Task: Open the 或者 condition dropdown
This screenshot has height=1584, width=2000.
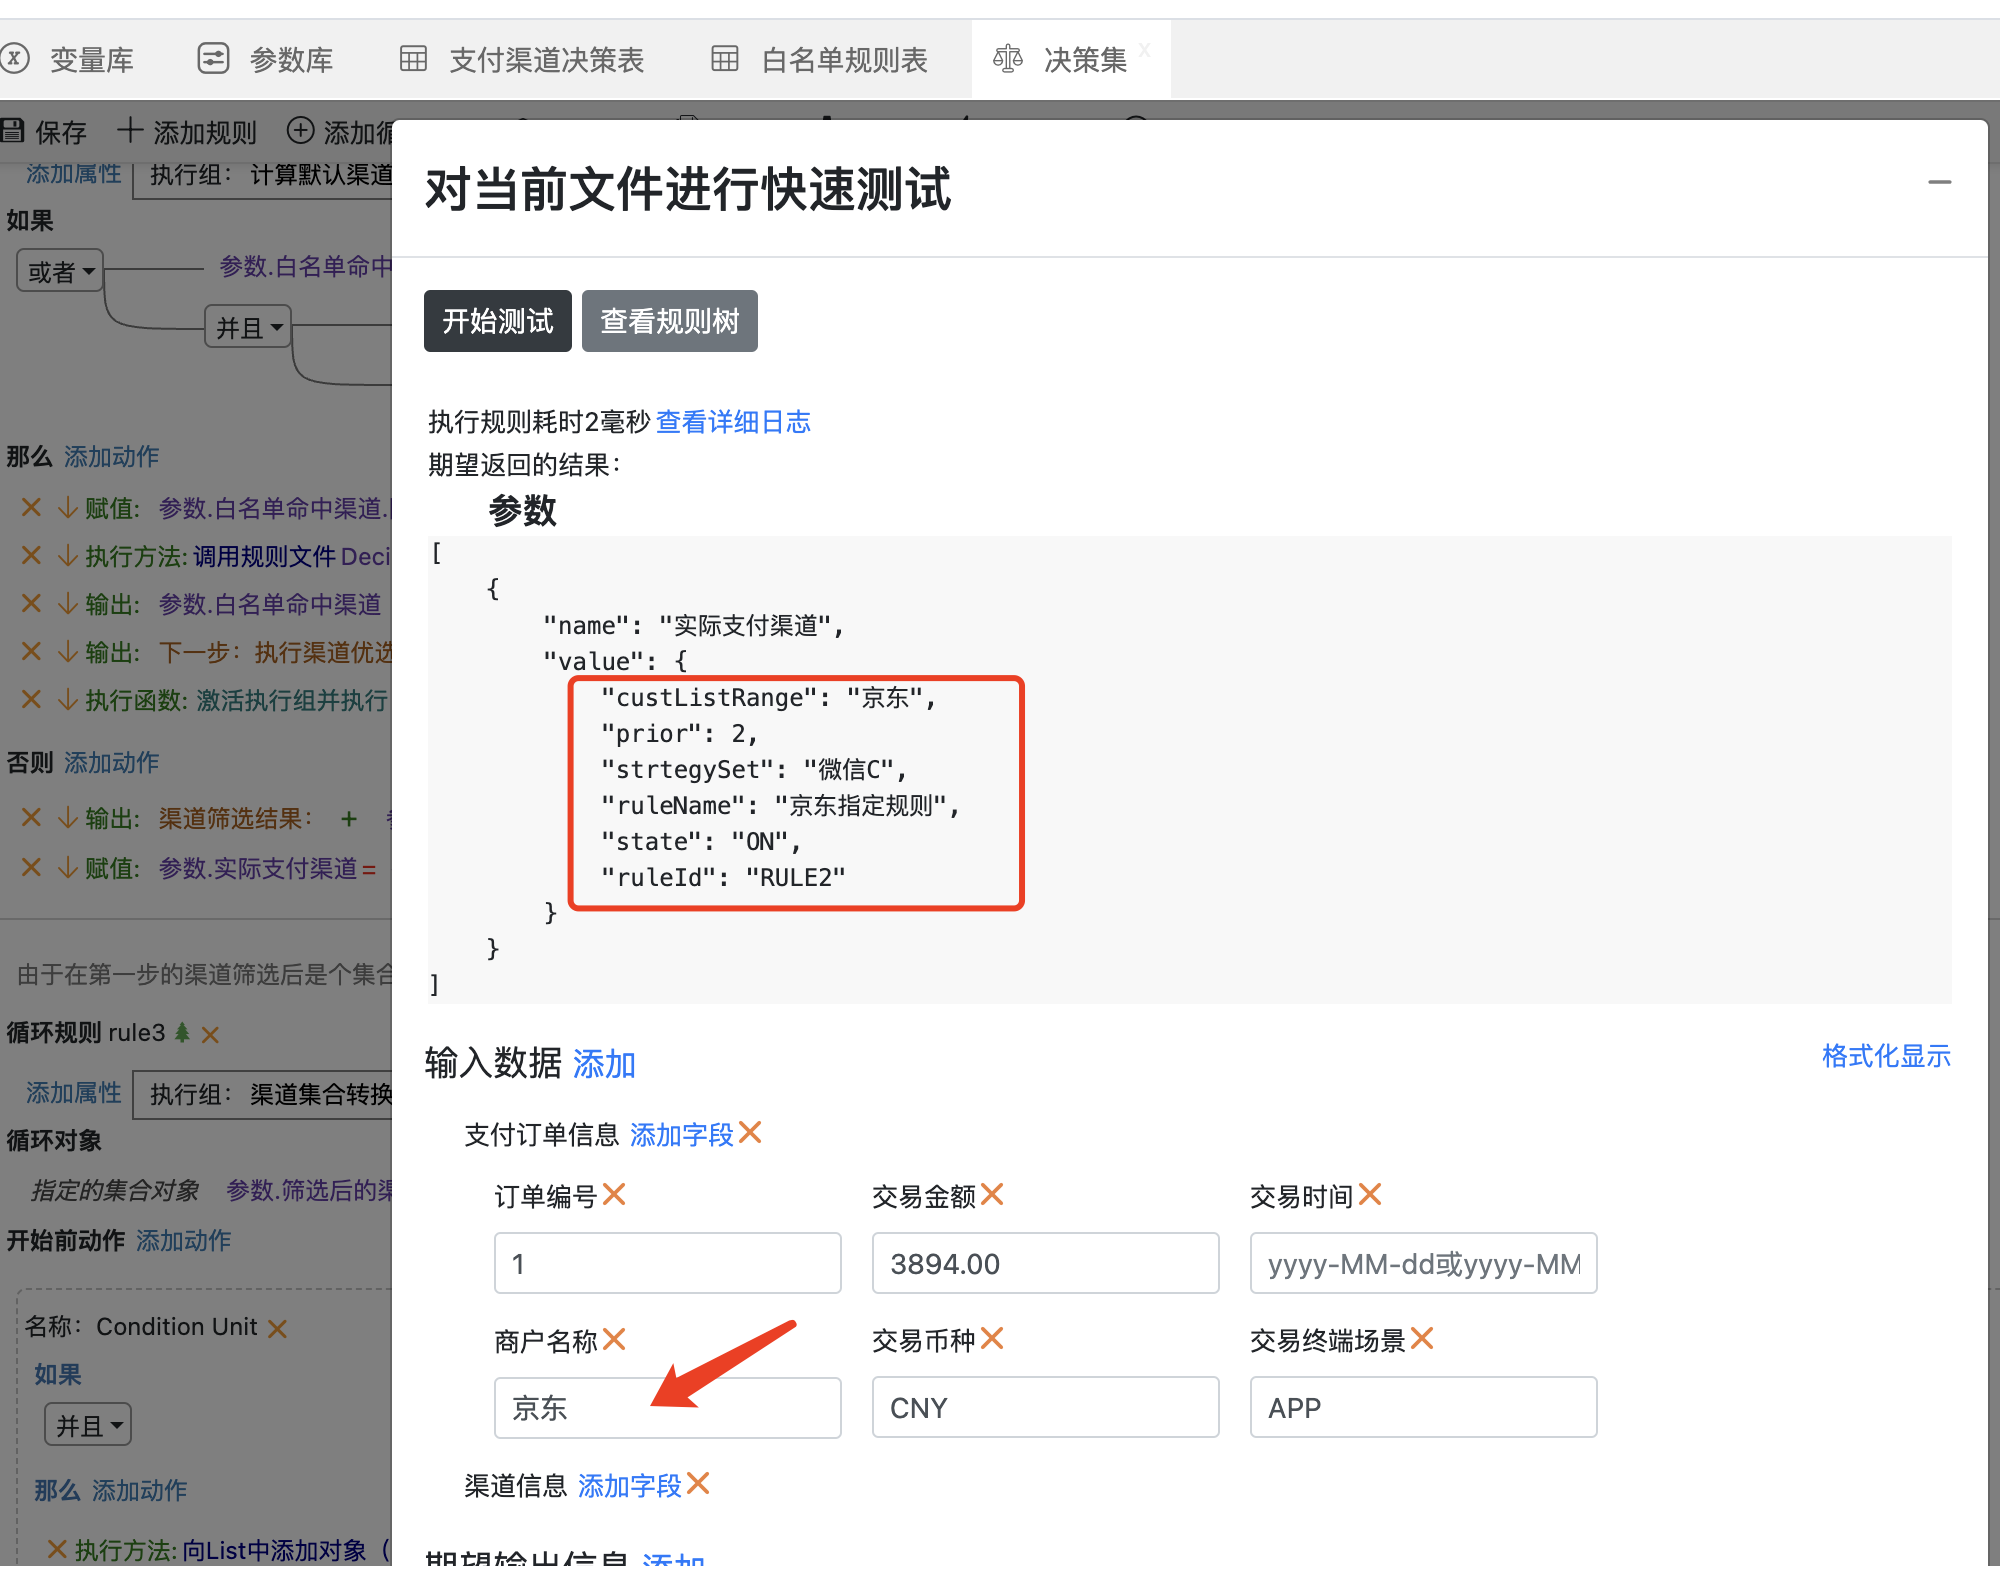Action: 60,271
